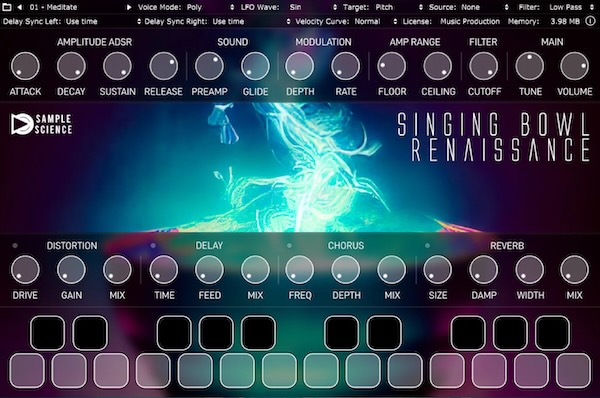Go to previous preset arrow

click(20, 7)
